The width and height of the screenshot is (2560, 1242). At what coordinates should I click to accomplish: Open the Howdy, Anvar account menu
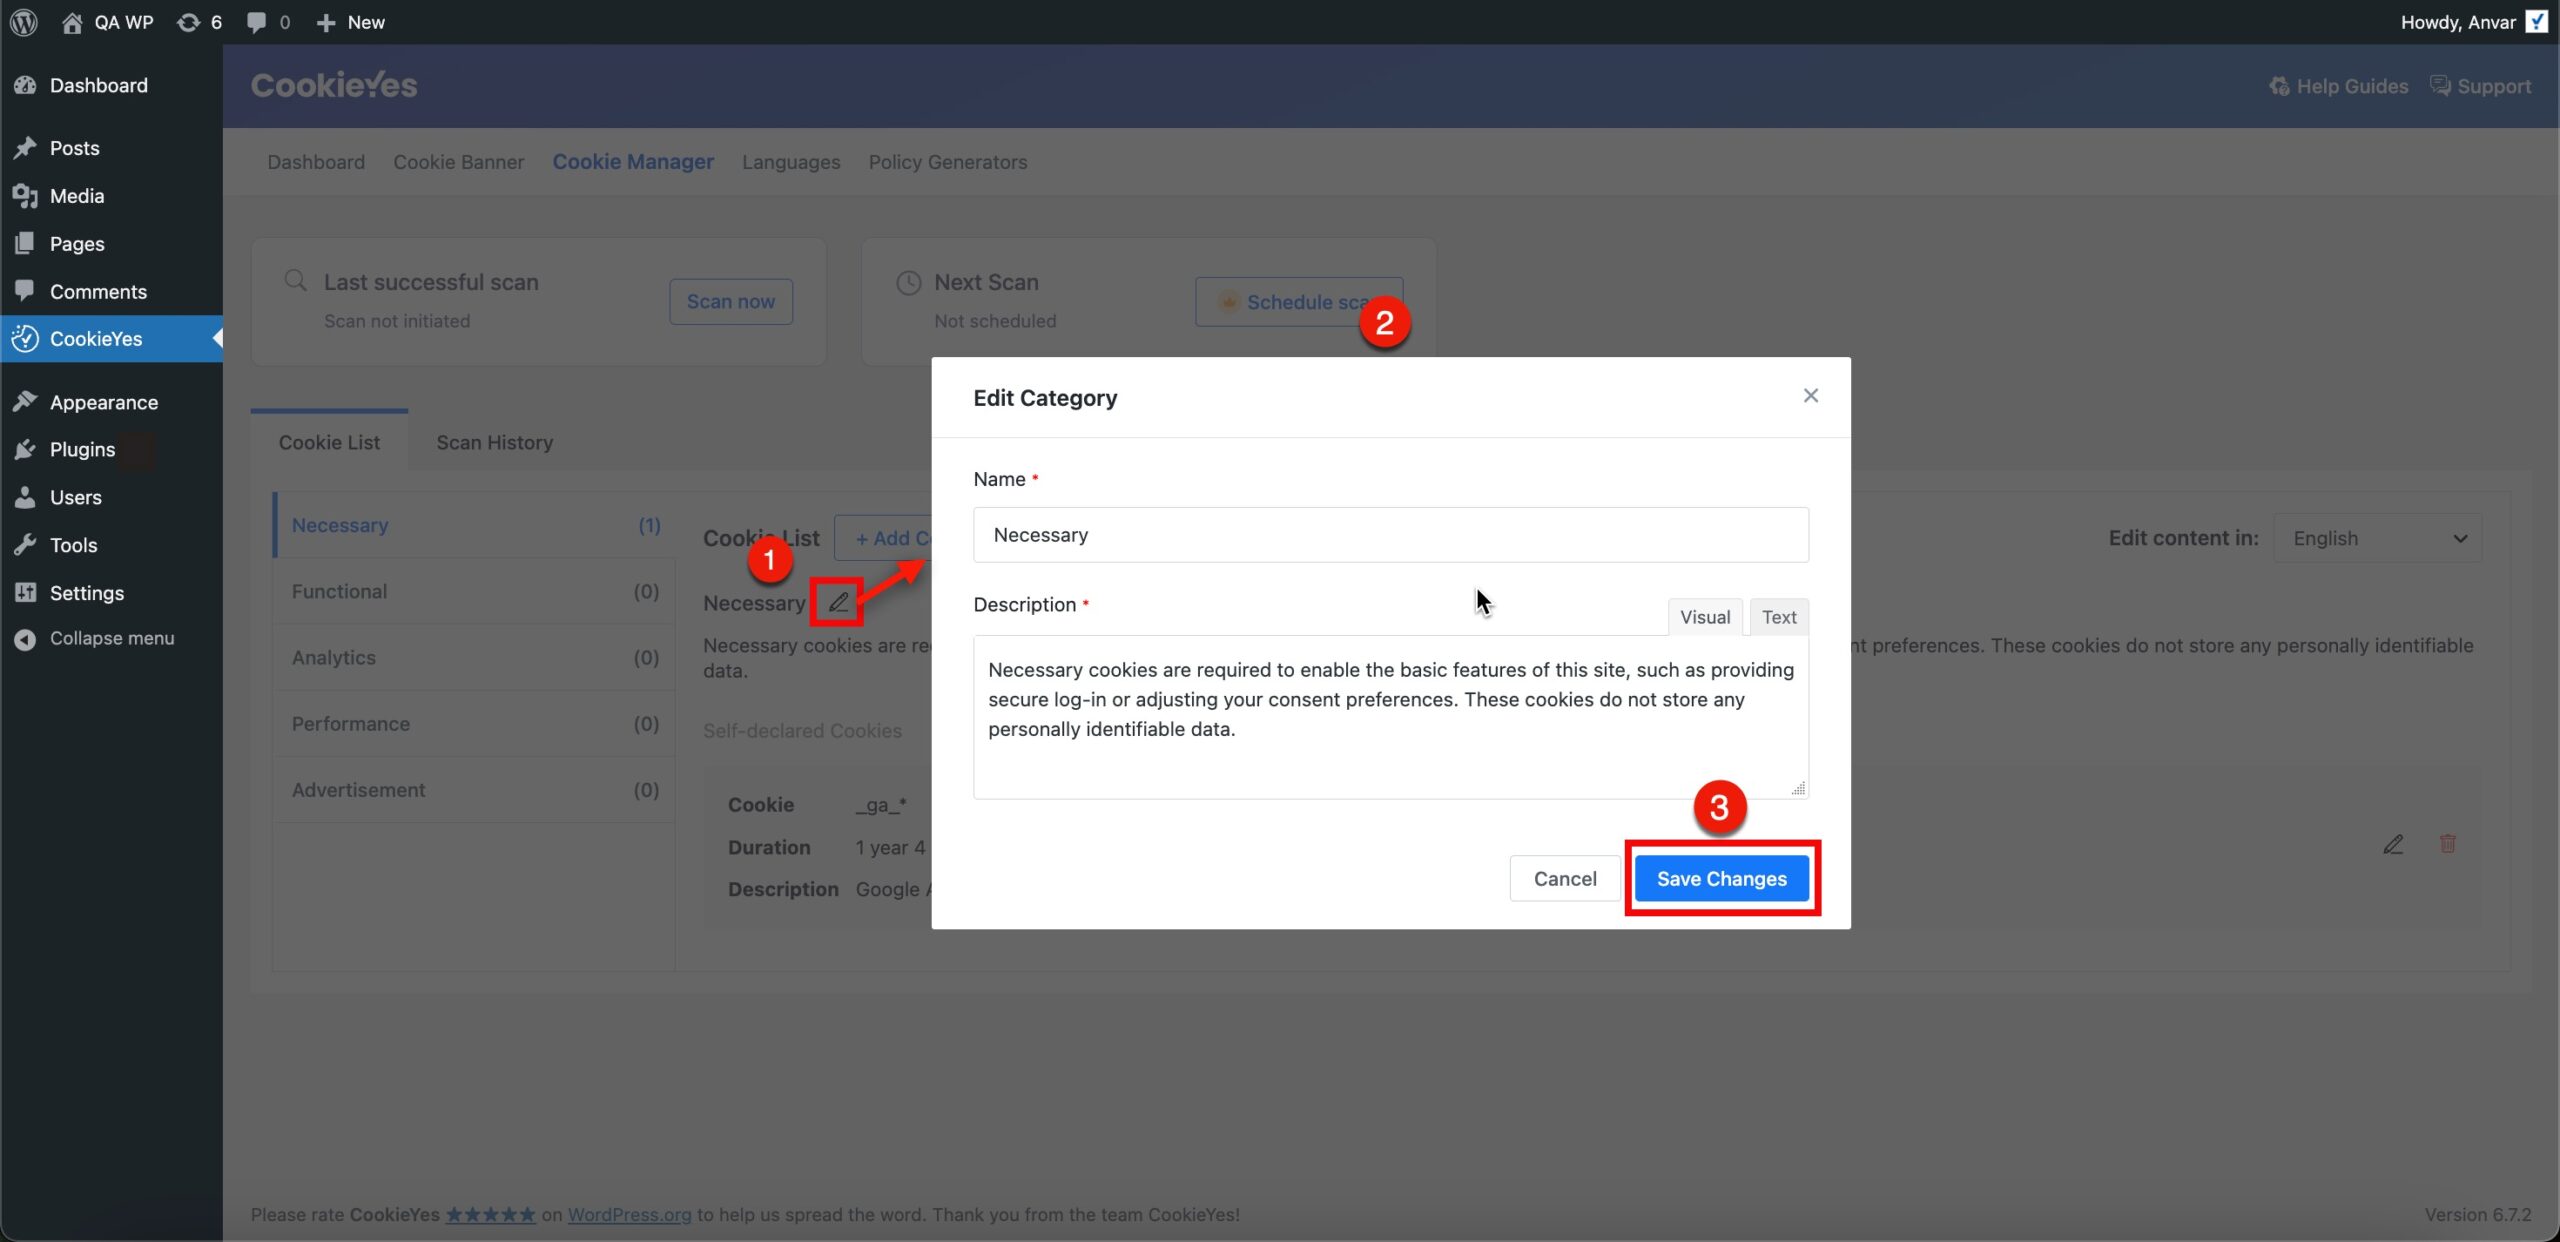[2473, 22]
